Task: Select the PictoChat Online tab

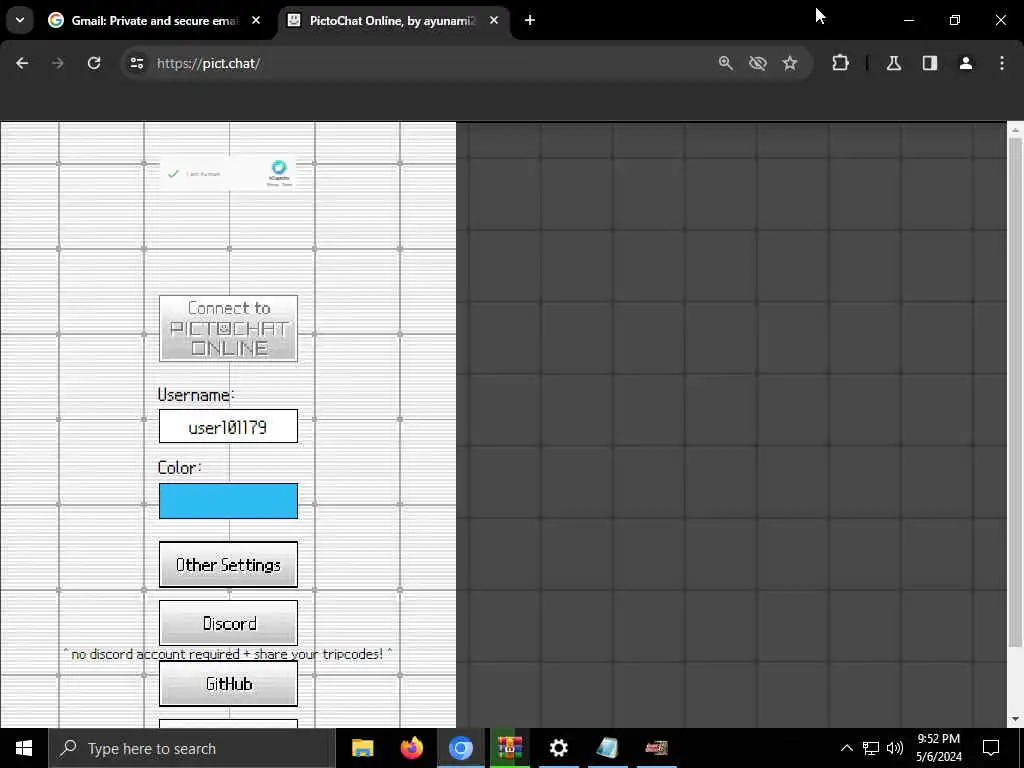Action: (x=392, y=20)
